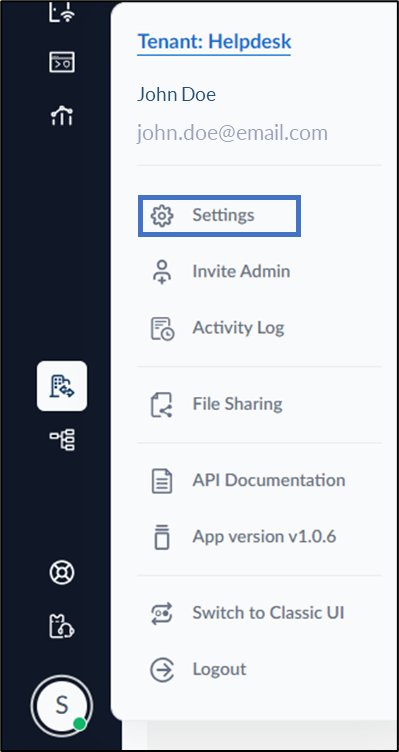Image resolution: width=399 pixels, height=752 pixels.
Task: Click the John Doe user name
Action: (x=176, y=94)
